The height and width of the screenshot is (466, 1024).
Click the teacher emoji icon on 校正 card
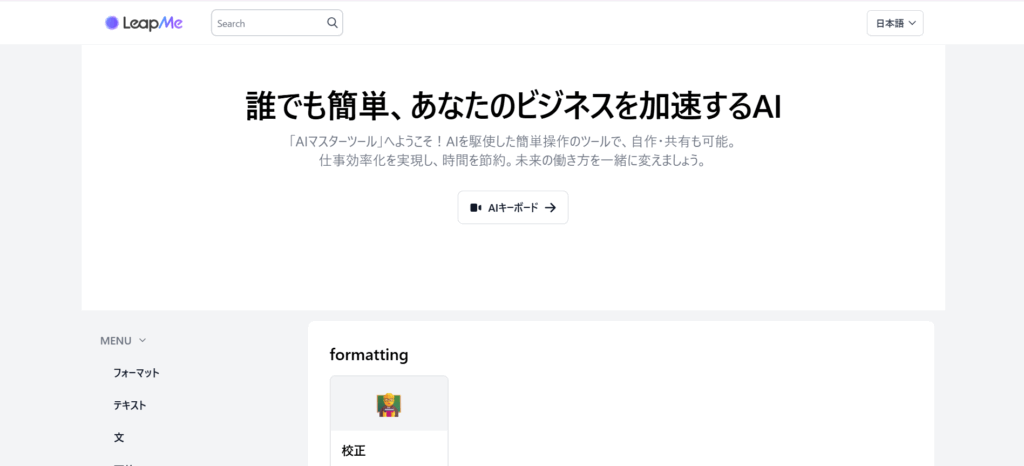point(389,405)
